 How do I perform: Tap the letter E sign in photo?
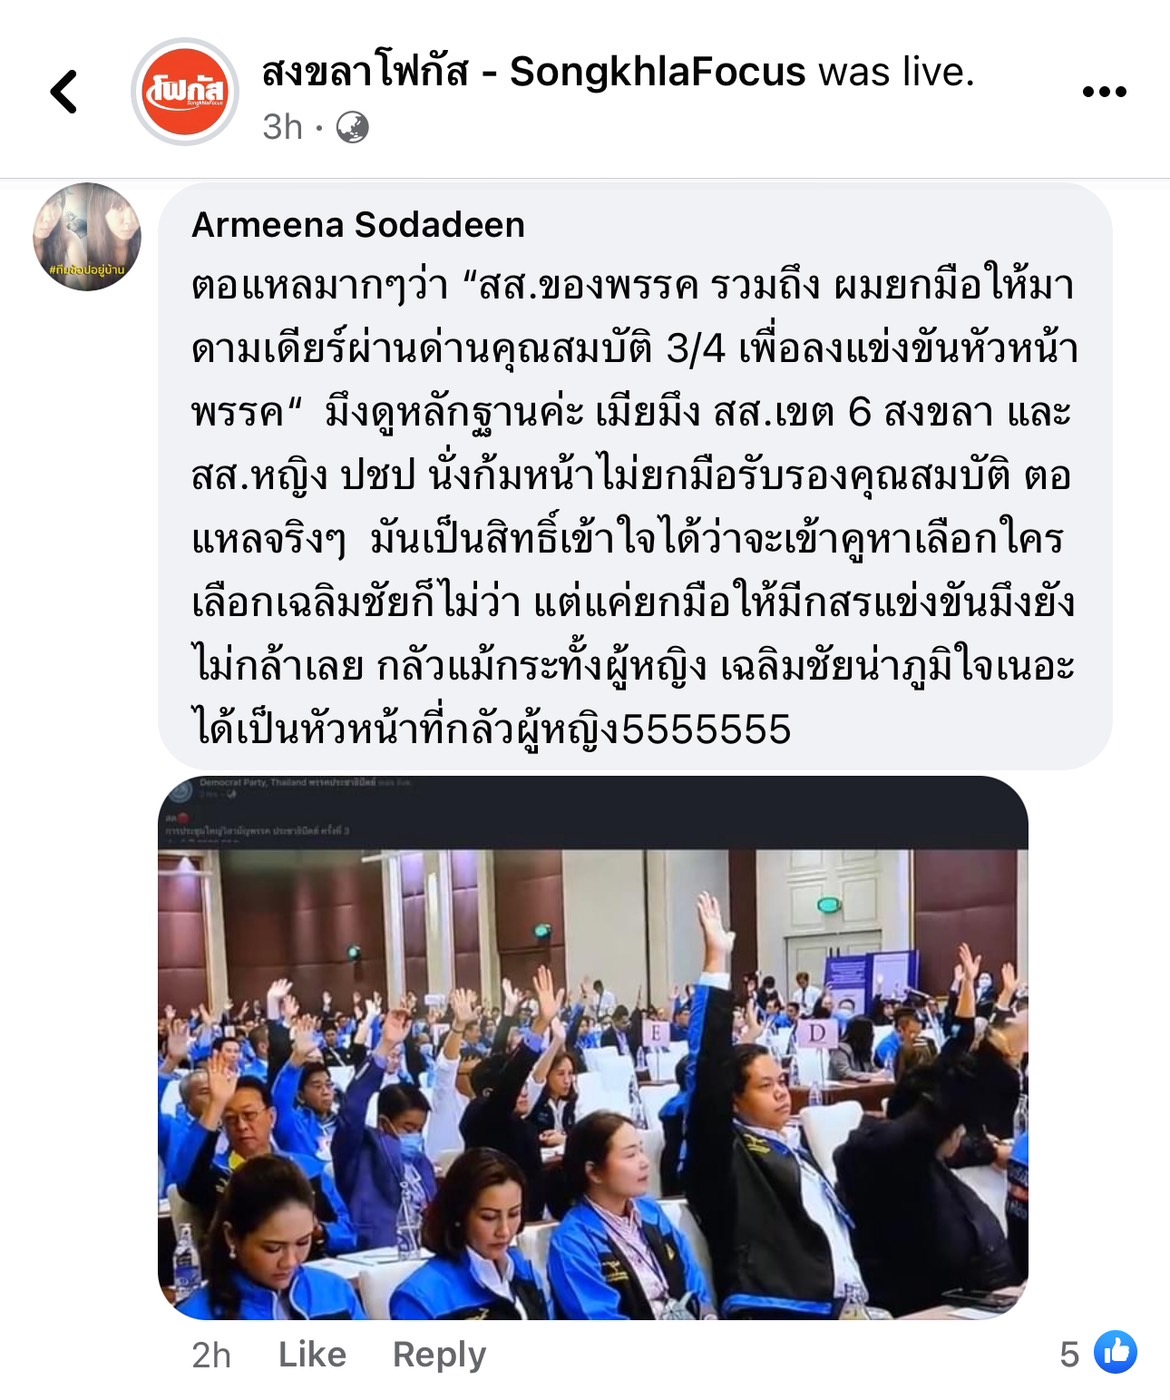point(657,1033)
